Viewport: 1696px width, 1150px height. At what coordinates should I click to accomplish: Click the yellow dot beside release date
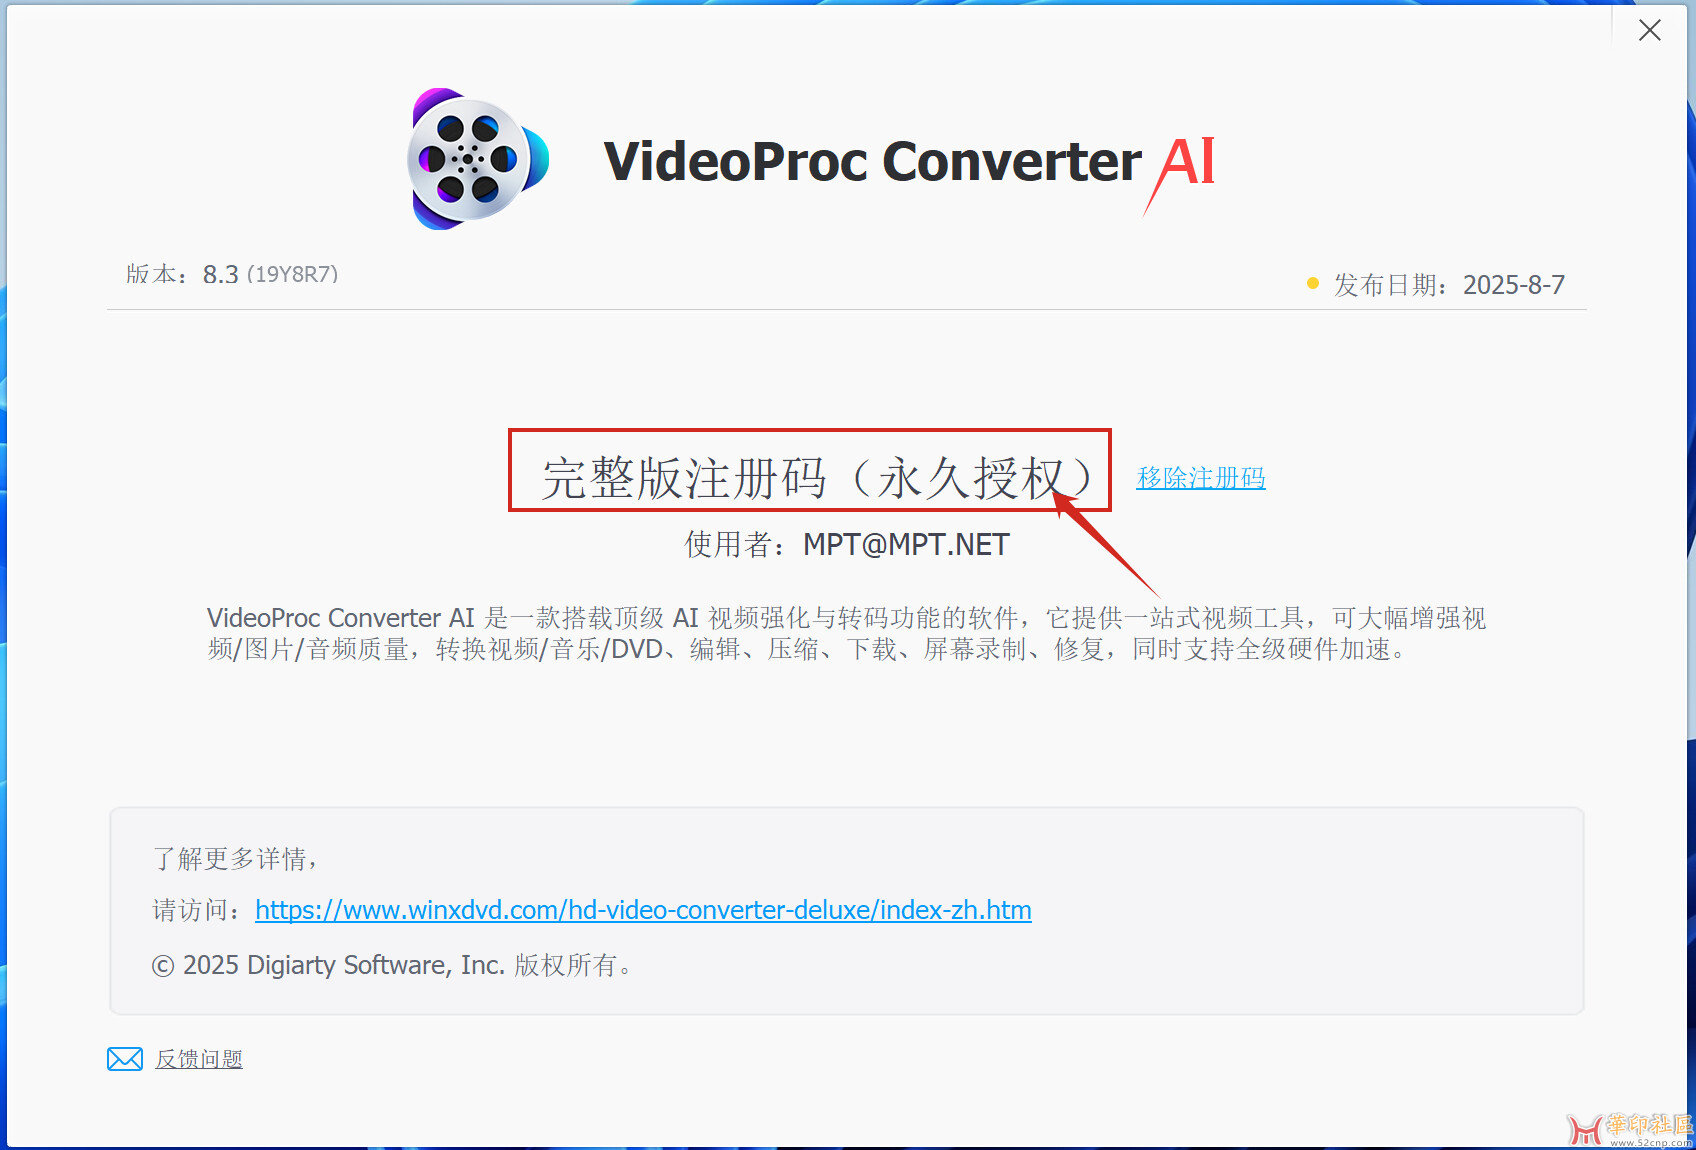1313,284
